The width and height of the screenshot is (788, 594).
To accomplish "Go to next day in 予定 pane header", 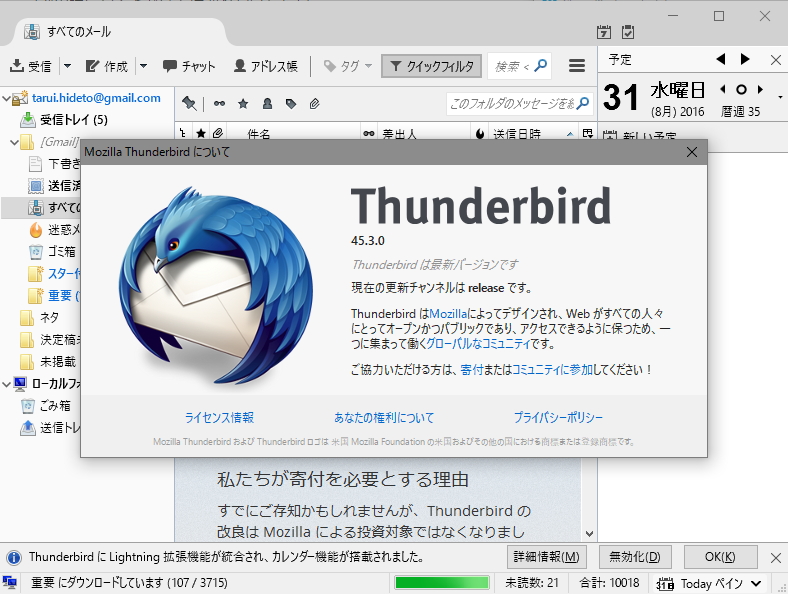I will [x=745, y=59].
